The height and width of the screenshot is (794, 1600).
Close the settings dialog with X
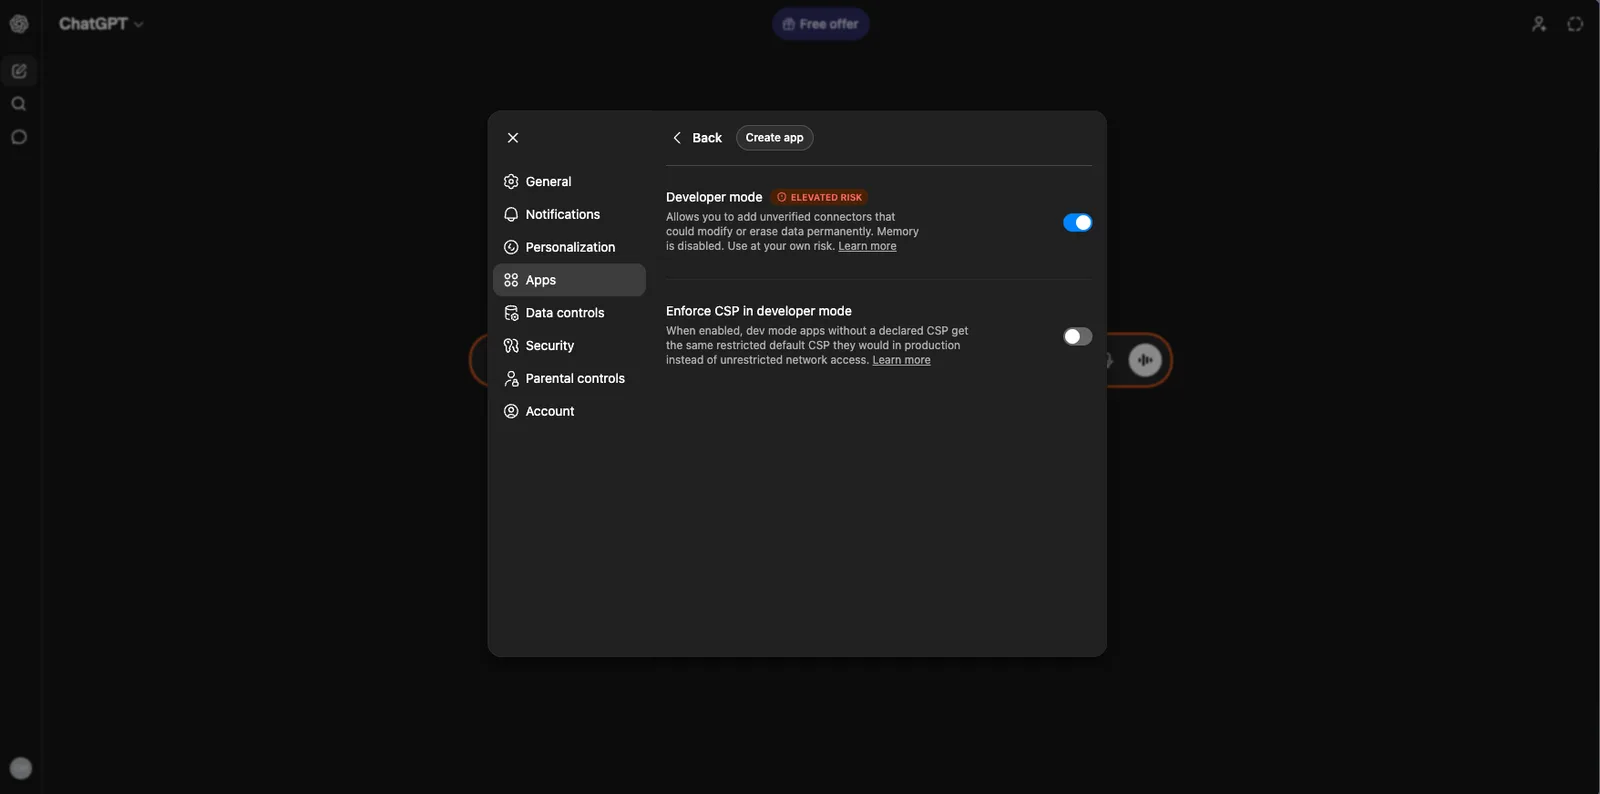pos(513,138)
